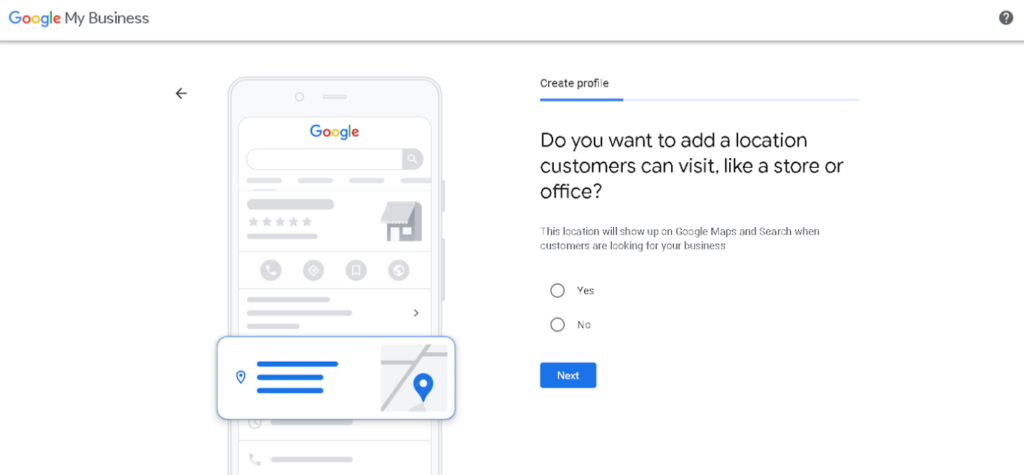
Task: Click the clock hours icon in illustration
Action: pyautogui.click(x=255, y=422)
